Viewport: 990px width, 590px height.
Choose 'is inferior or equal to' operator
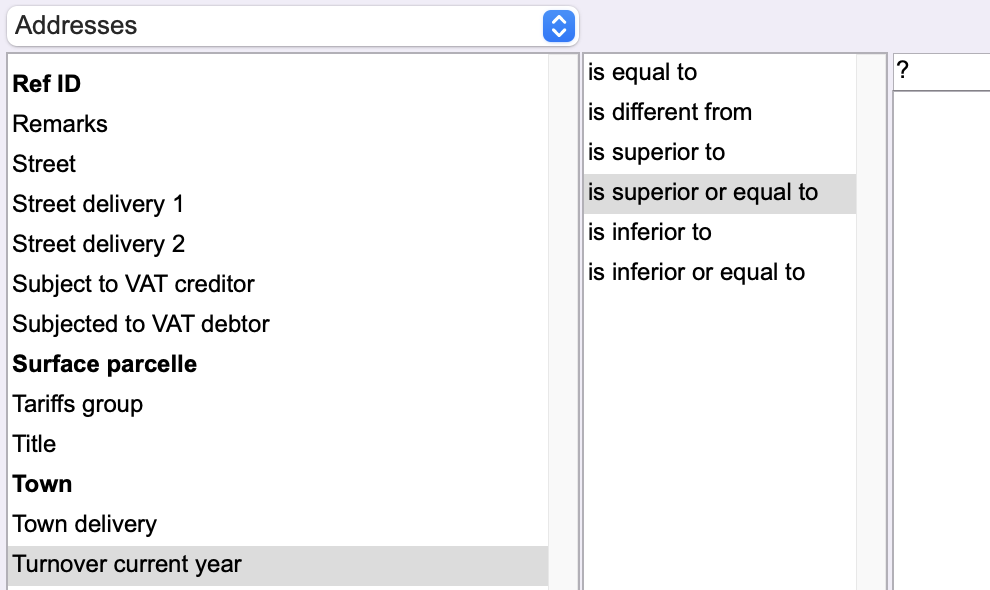tap(696, 272)
